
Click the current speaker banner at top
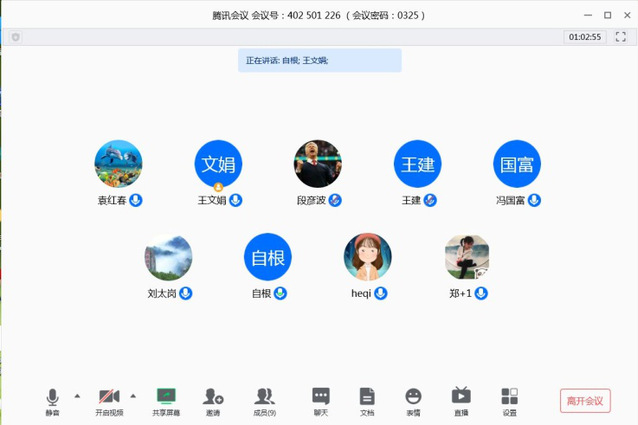click(x=321, y=60)
